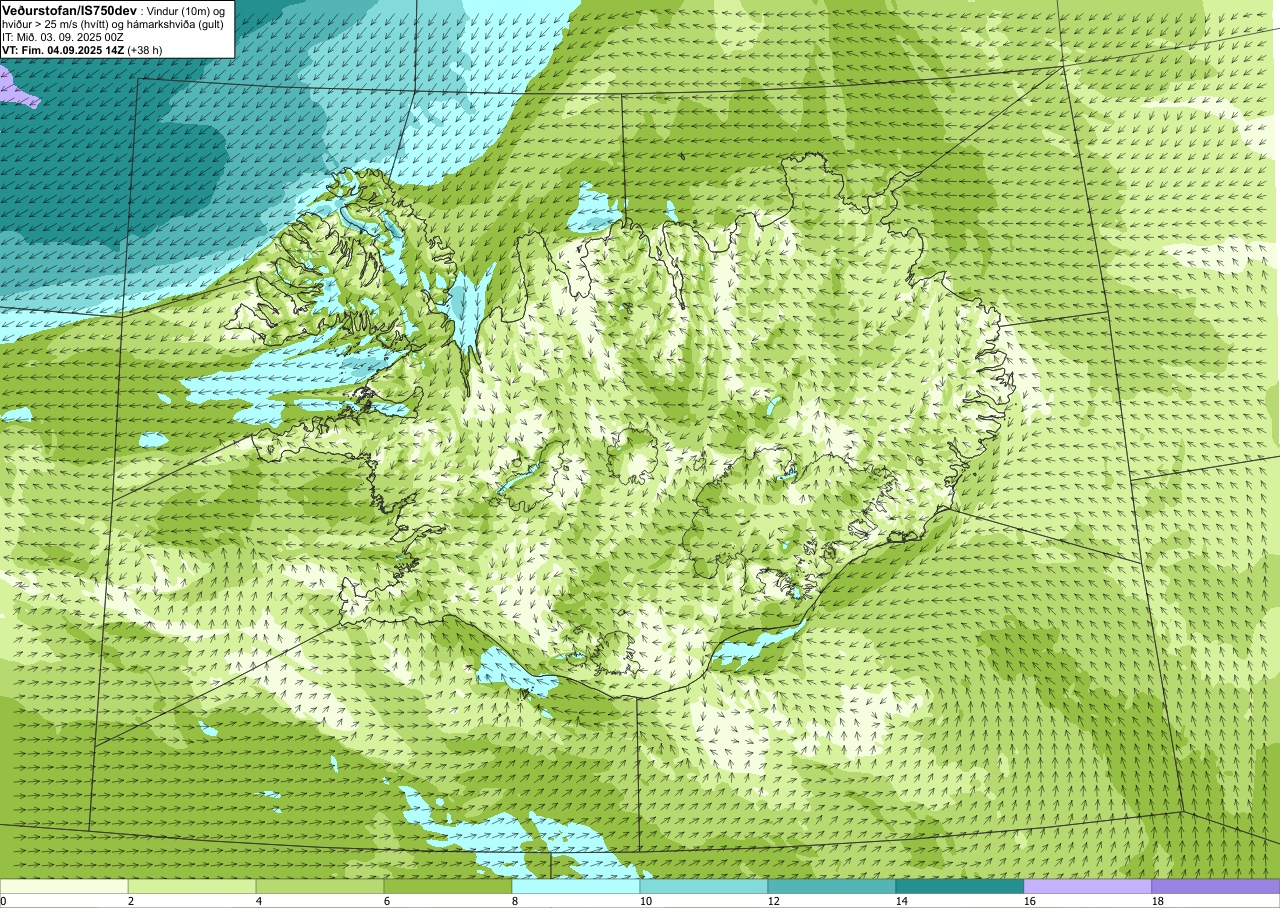Screen dimensions: 1280x908
Task: Click the Veðurstofan/IS750dev title text
Action: pos(69,9)
